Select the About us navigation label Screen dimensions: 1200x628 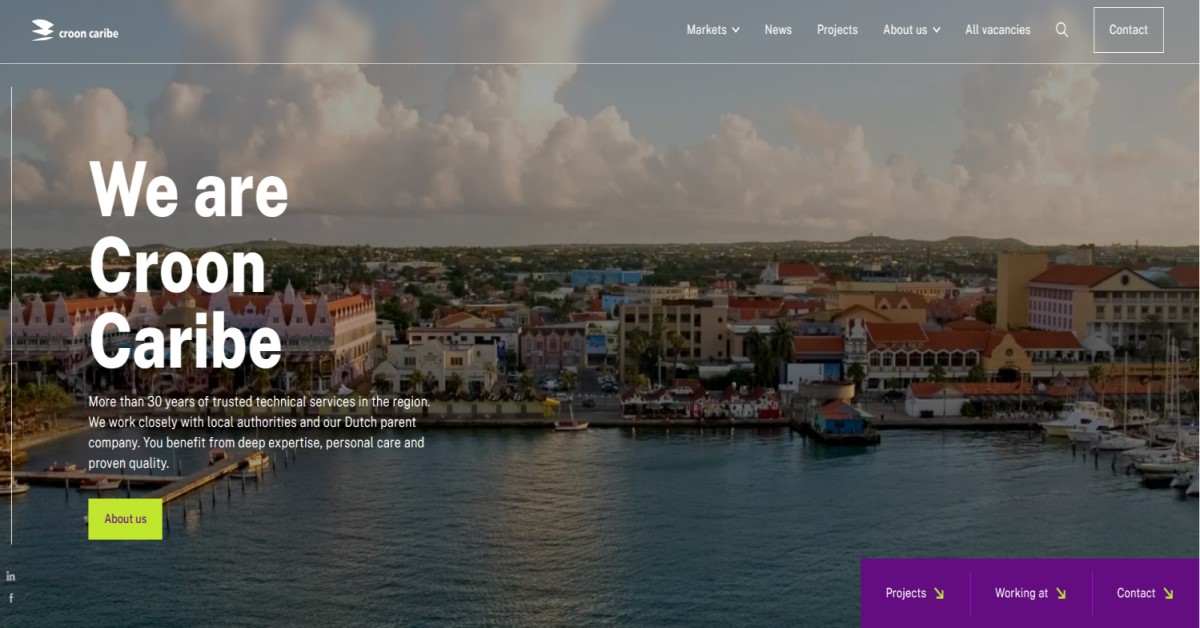[905, 30]
